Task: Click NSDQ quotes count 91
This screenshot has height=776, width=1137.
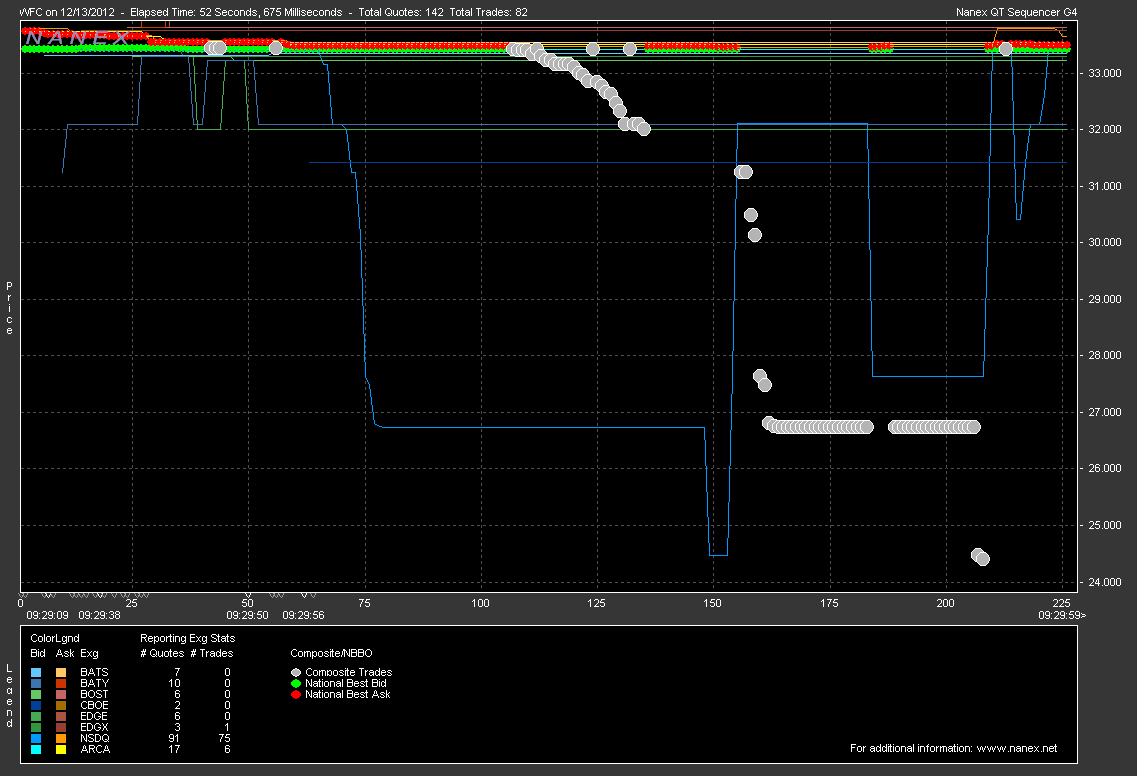Action: [x=174, y=738]
